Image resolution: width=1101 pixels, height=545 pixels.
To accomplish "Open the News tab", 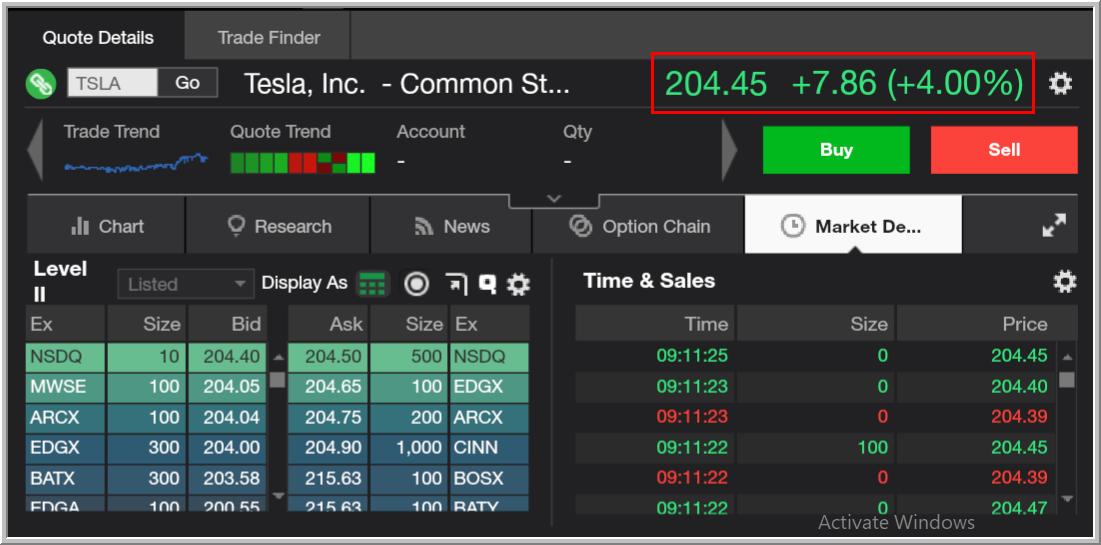I will [x=451, y=225].
